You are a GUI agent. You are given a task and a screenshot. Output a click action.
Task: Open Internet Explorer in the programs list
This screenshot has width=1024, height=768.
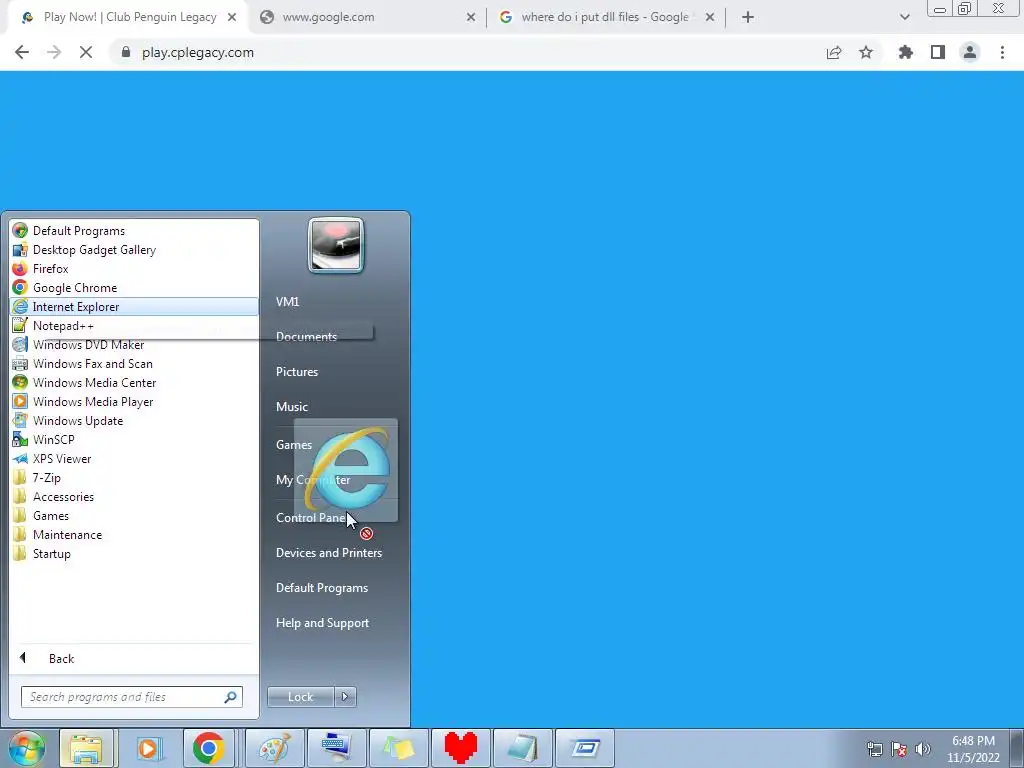134,306
